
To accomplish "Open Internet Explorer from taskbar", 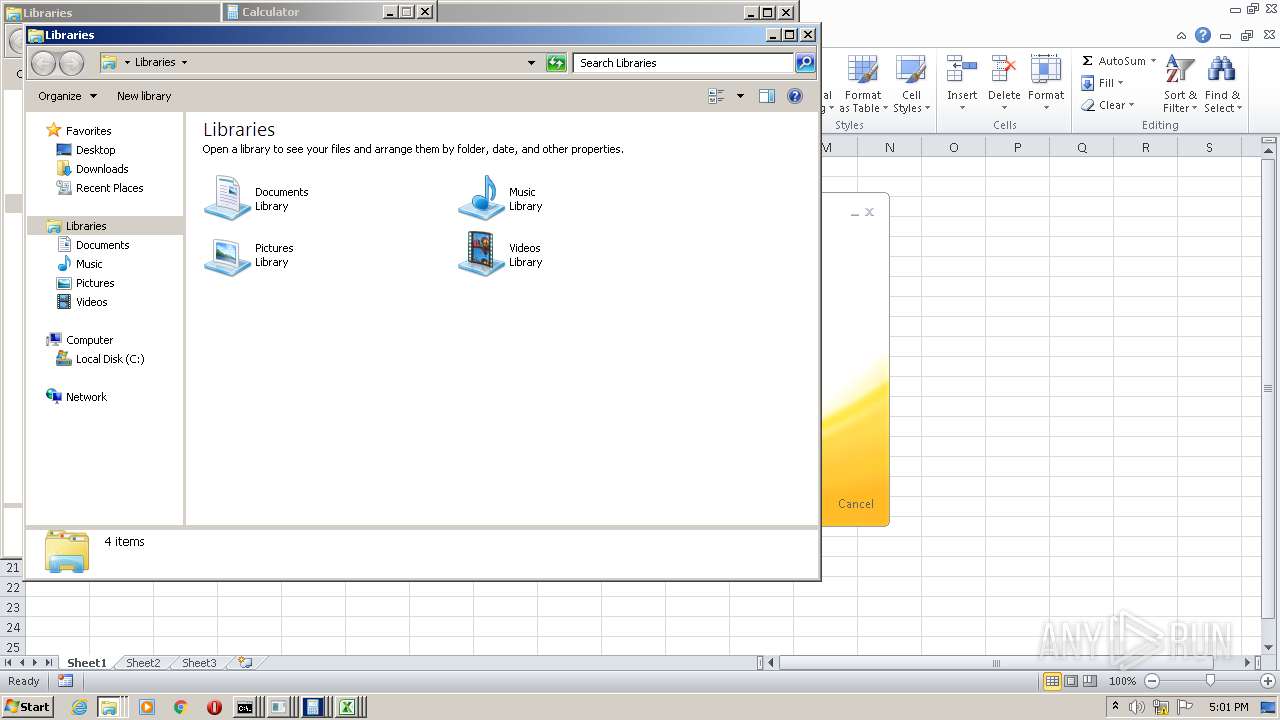I will pos(79,707).
